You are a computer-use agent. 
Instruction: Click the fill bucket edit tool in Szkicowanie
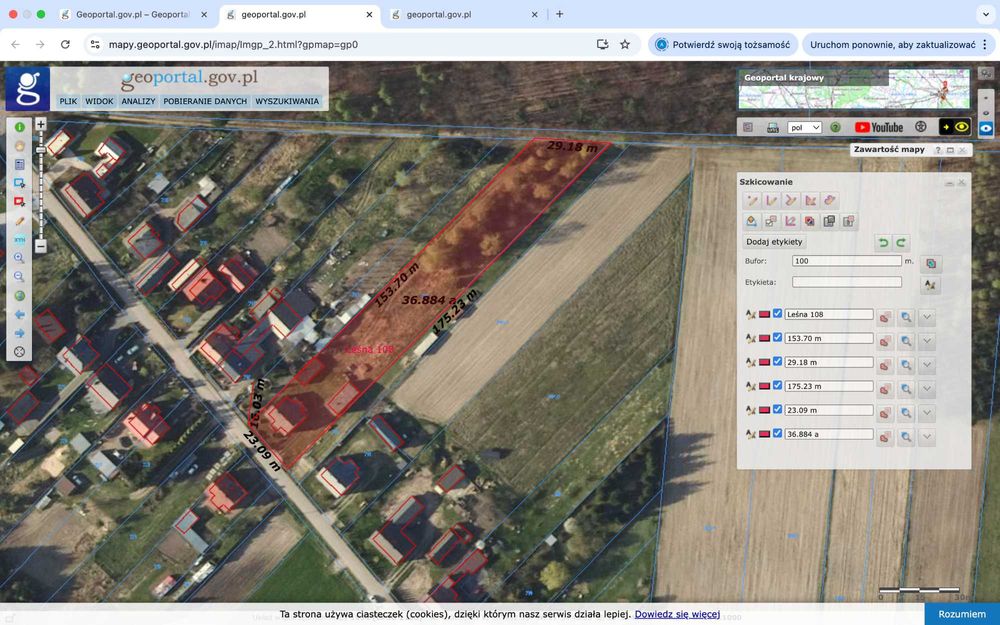752,221
